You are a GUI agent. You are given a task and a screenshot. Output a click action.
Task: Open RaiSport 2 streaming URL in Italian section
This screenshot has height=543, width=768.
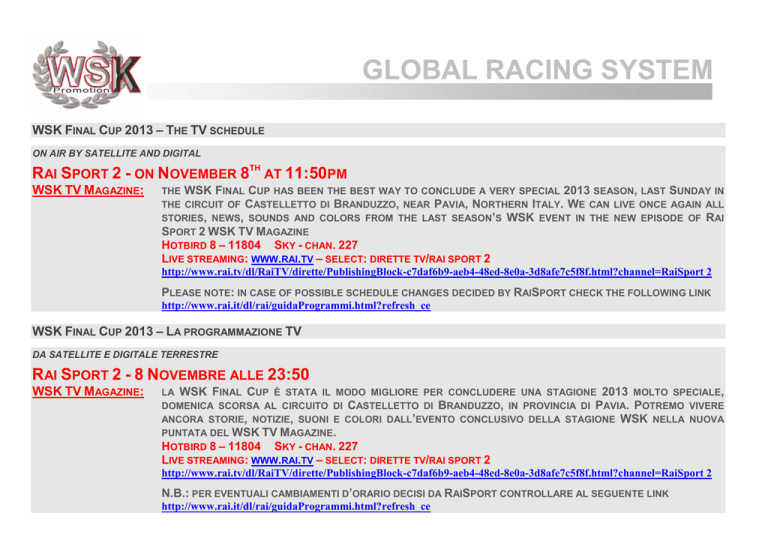[436, 473]
